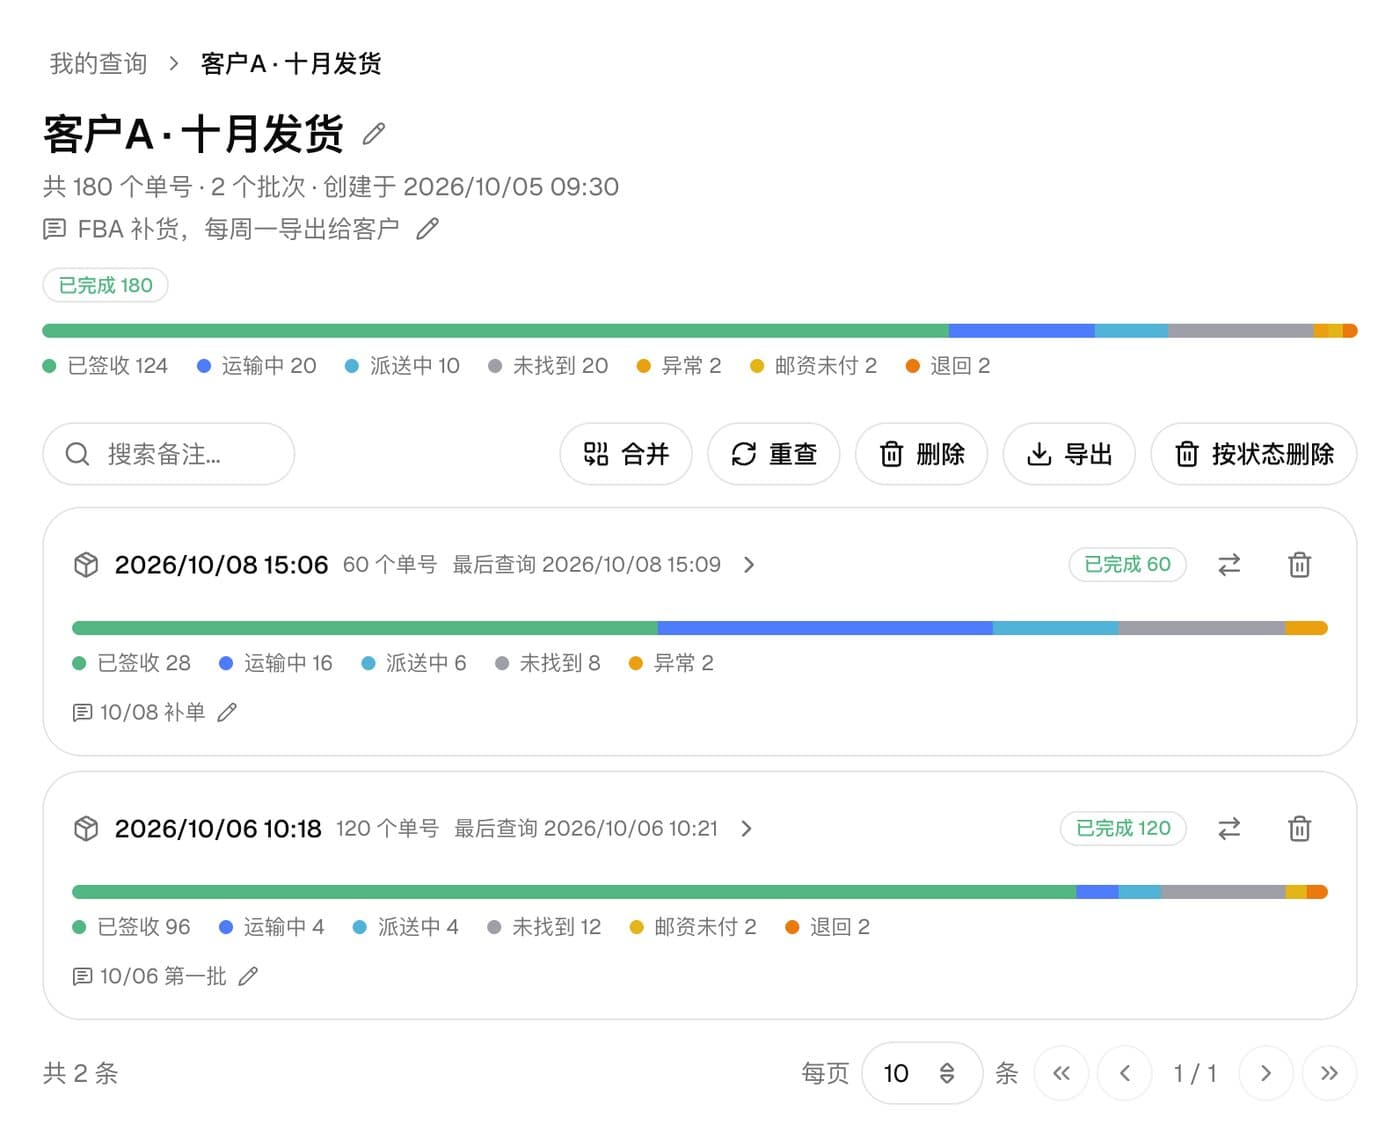This screenshot has width=1400, height=1147.
Task: Click the 导出 export button
Action: (1070, 454)
